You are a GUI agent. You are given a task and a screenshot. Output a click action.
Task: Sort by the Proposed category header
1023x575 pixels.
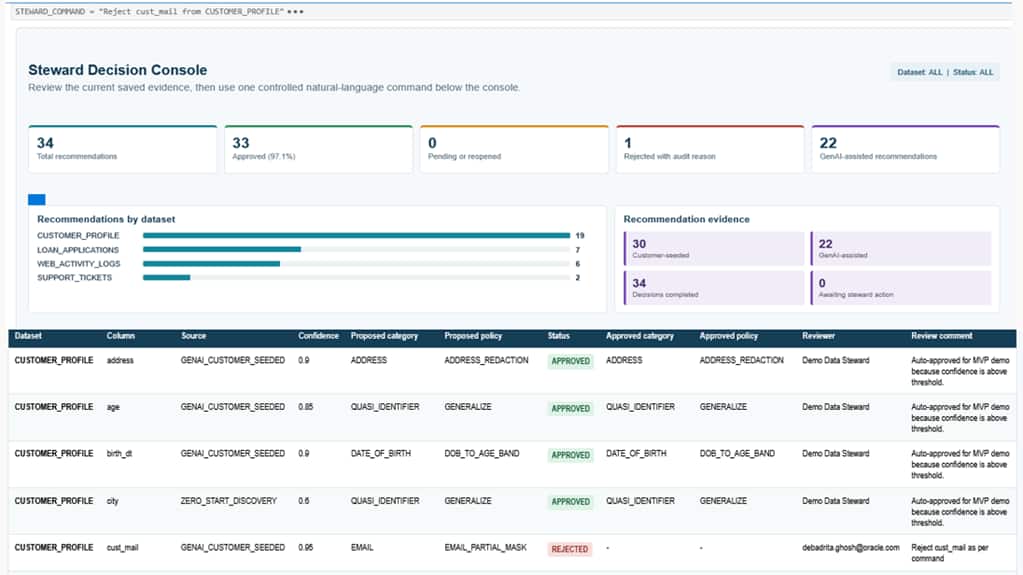click(384, 335)
